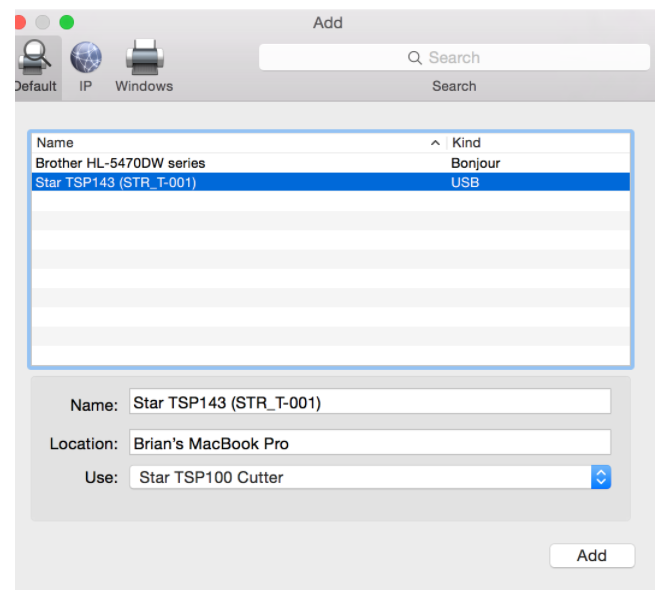Click the yellow minimize window button
The height and width of the screenshot is (602, 671).
(43, 22)
